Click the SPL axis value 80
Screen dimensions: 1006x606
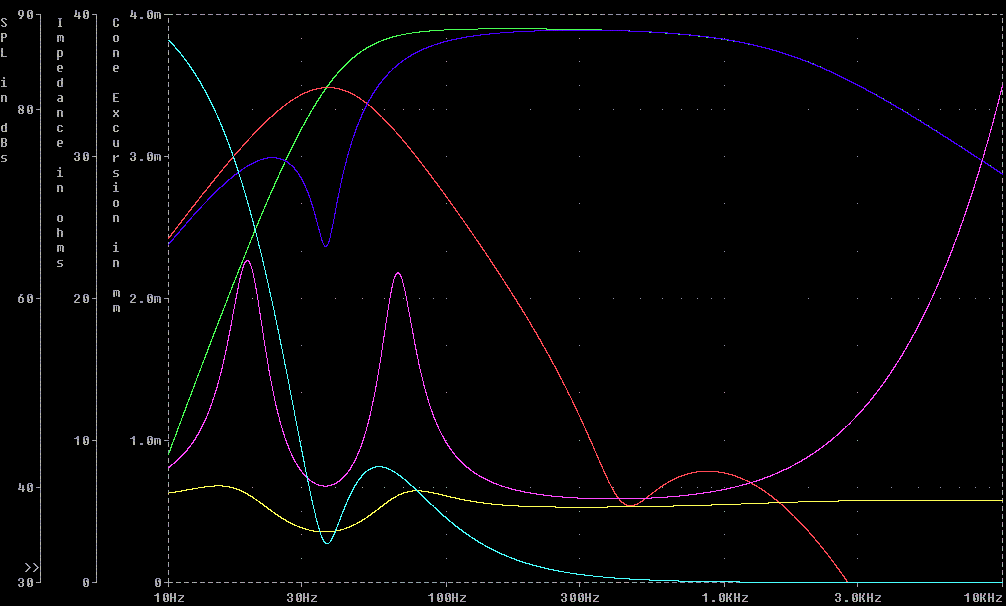pyautogui.click(x=26, y=109)
